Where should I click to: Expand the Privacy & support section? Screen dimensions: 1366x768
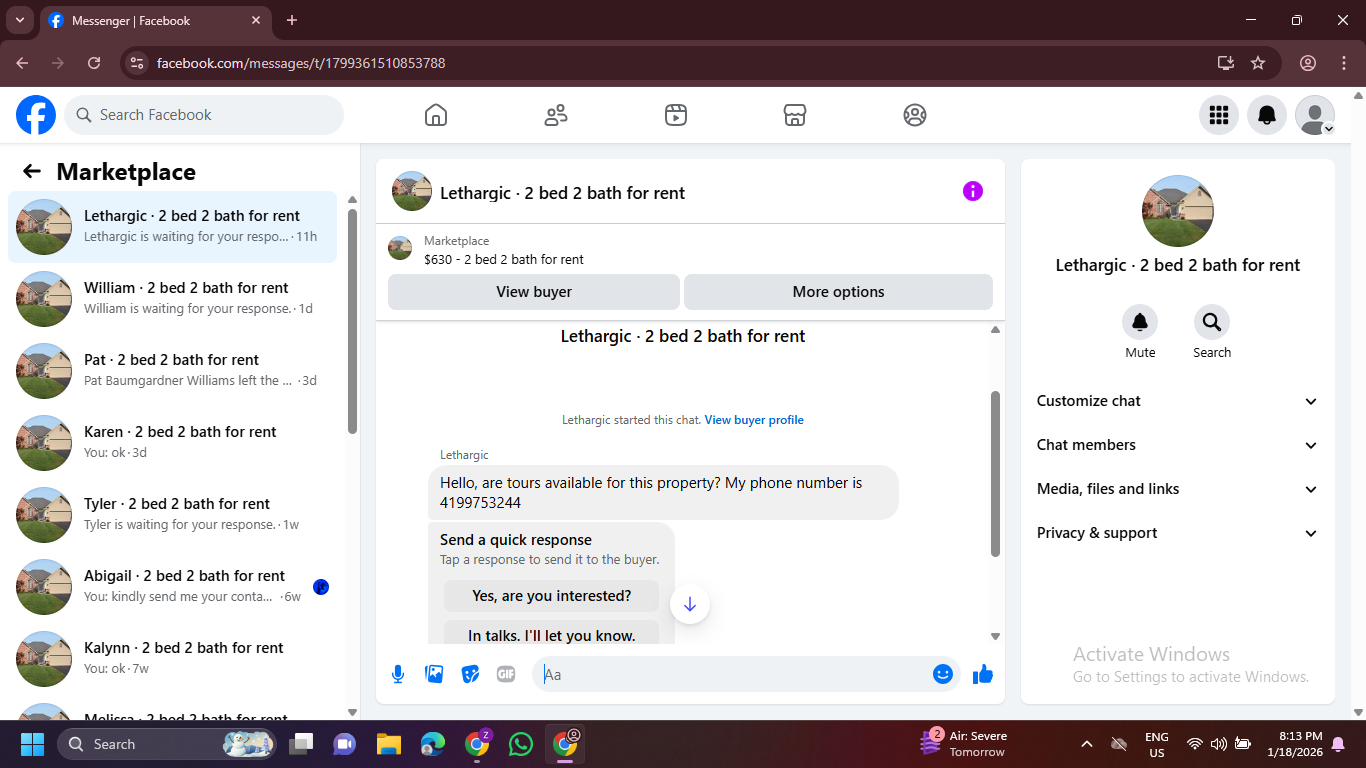1178,533
